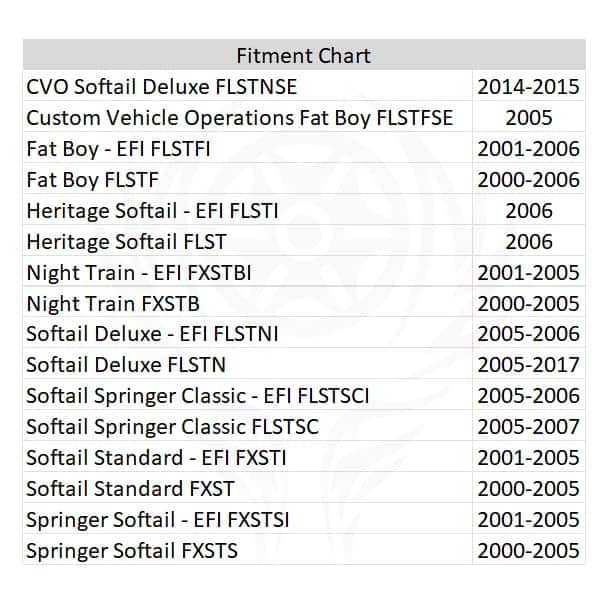Viewport: 609px width, 609px height.
Task: Click the 2000-2006 year range cell
Action: click(528, 180)
